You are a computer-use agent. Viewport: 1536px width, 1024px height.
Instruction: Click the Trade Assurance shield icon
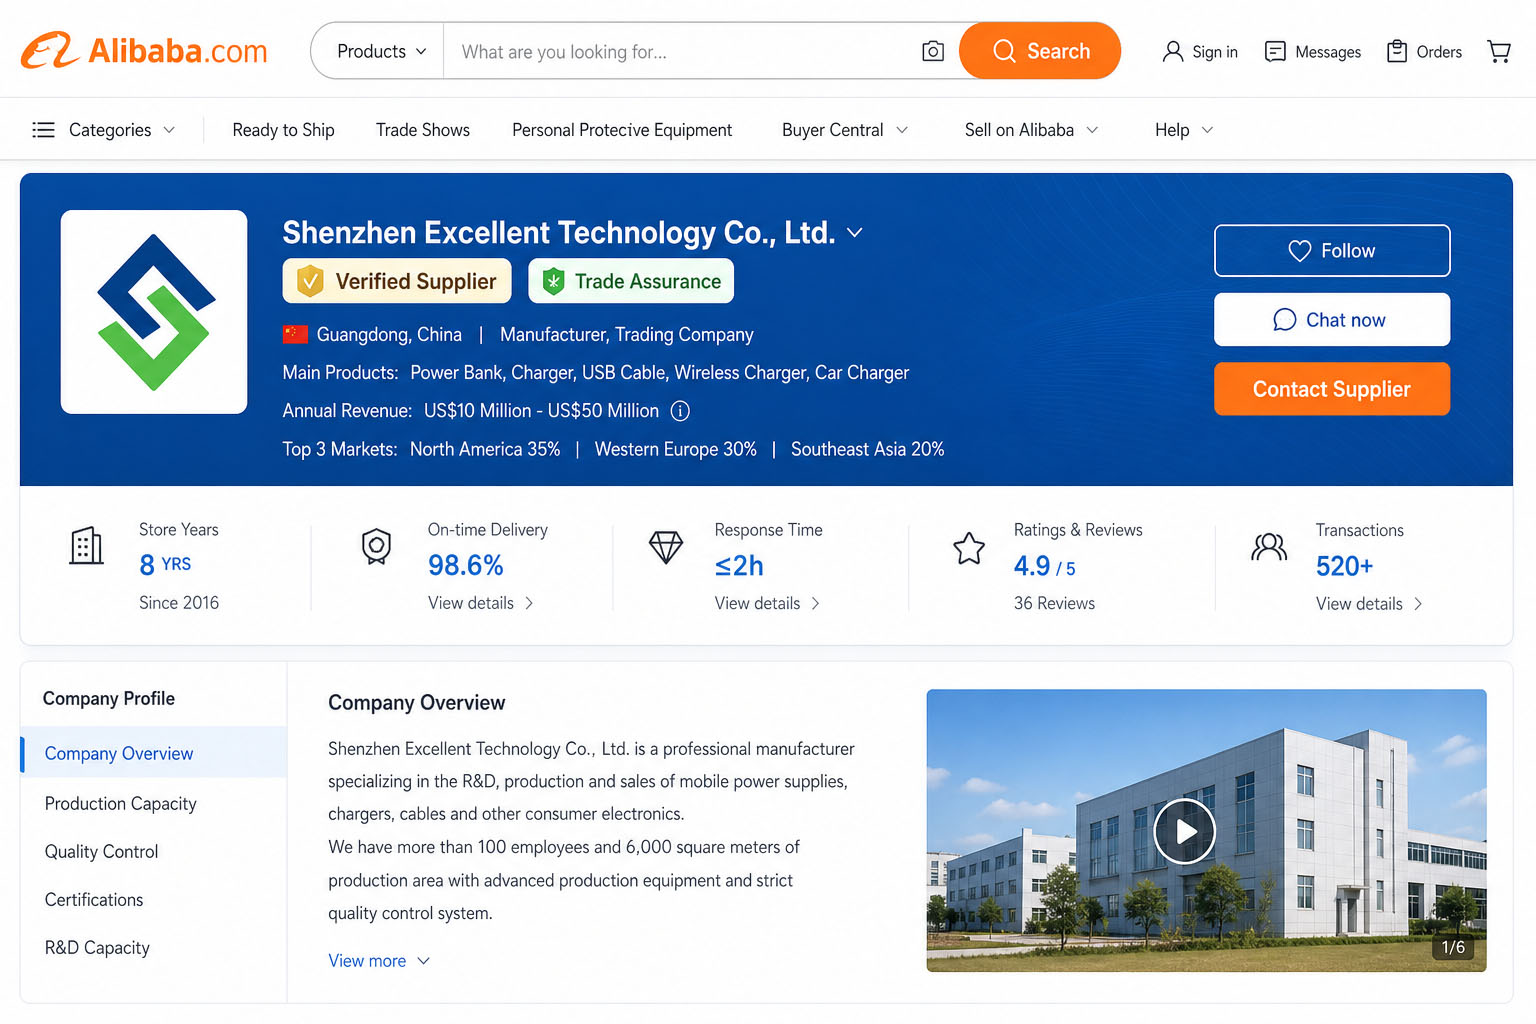(553, 282)
